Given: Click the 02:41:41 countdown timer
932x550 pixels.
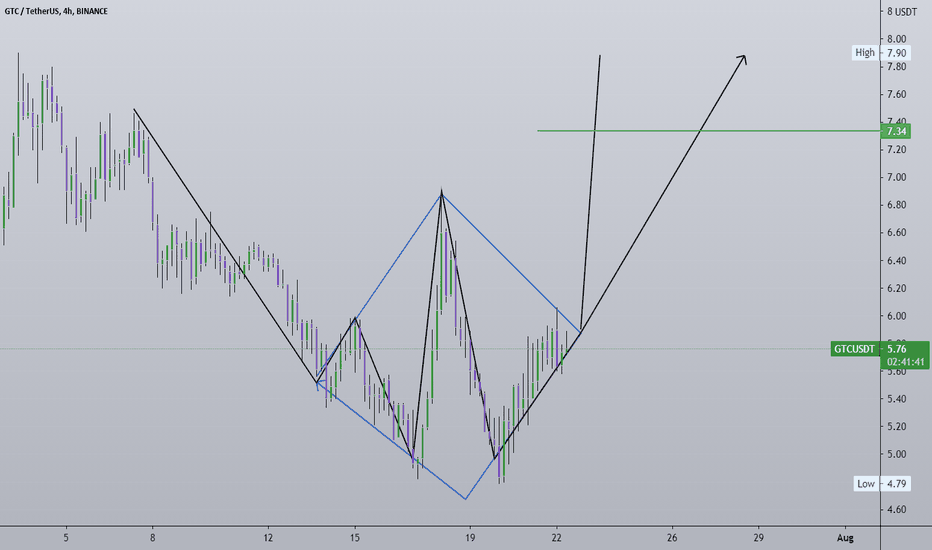Looking at the screenshot, I should pos(905,362).
